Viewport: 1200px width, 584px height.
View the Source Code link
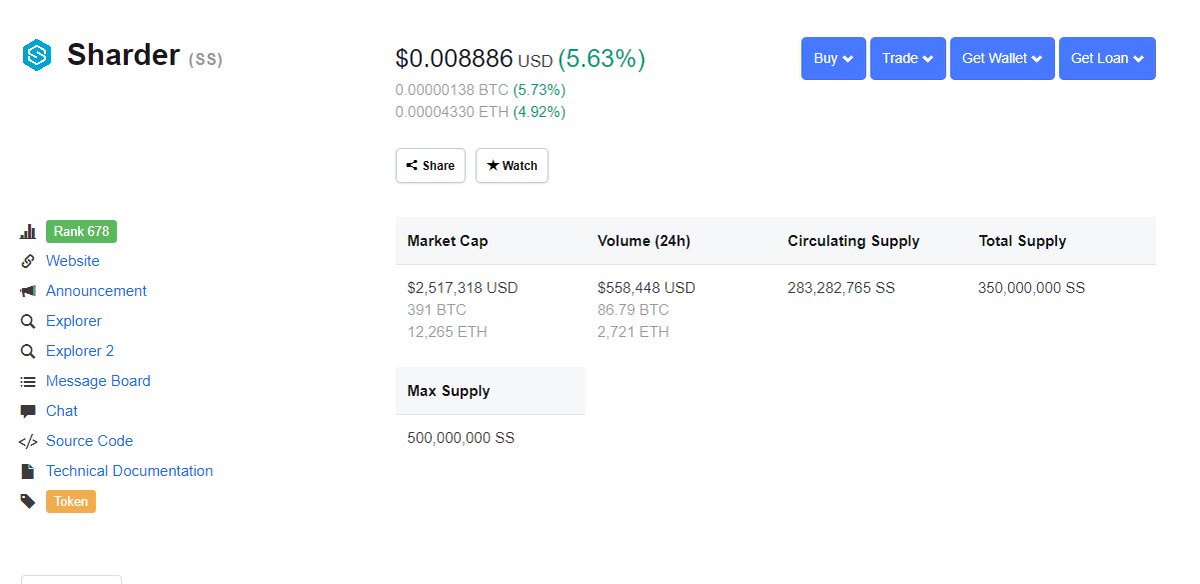click(x=89, y=441)
